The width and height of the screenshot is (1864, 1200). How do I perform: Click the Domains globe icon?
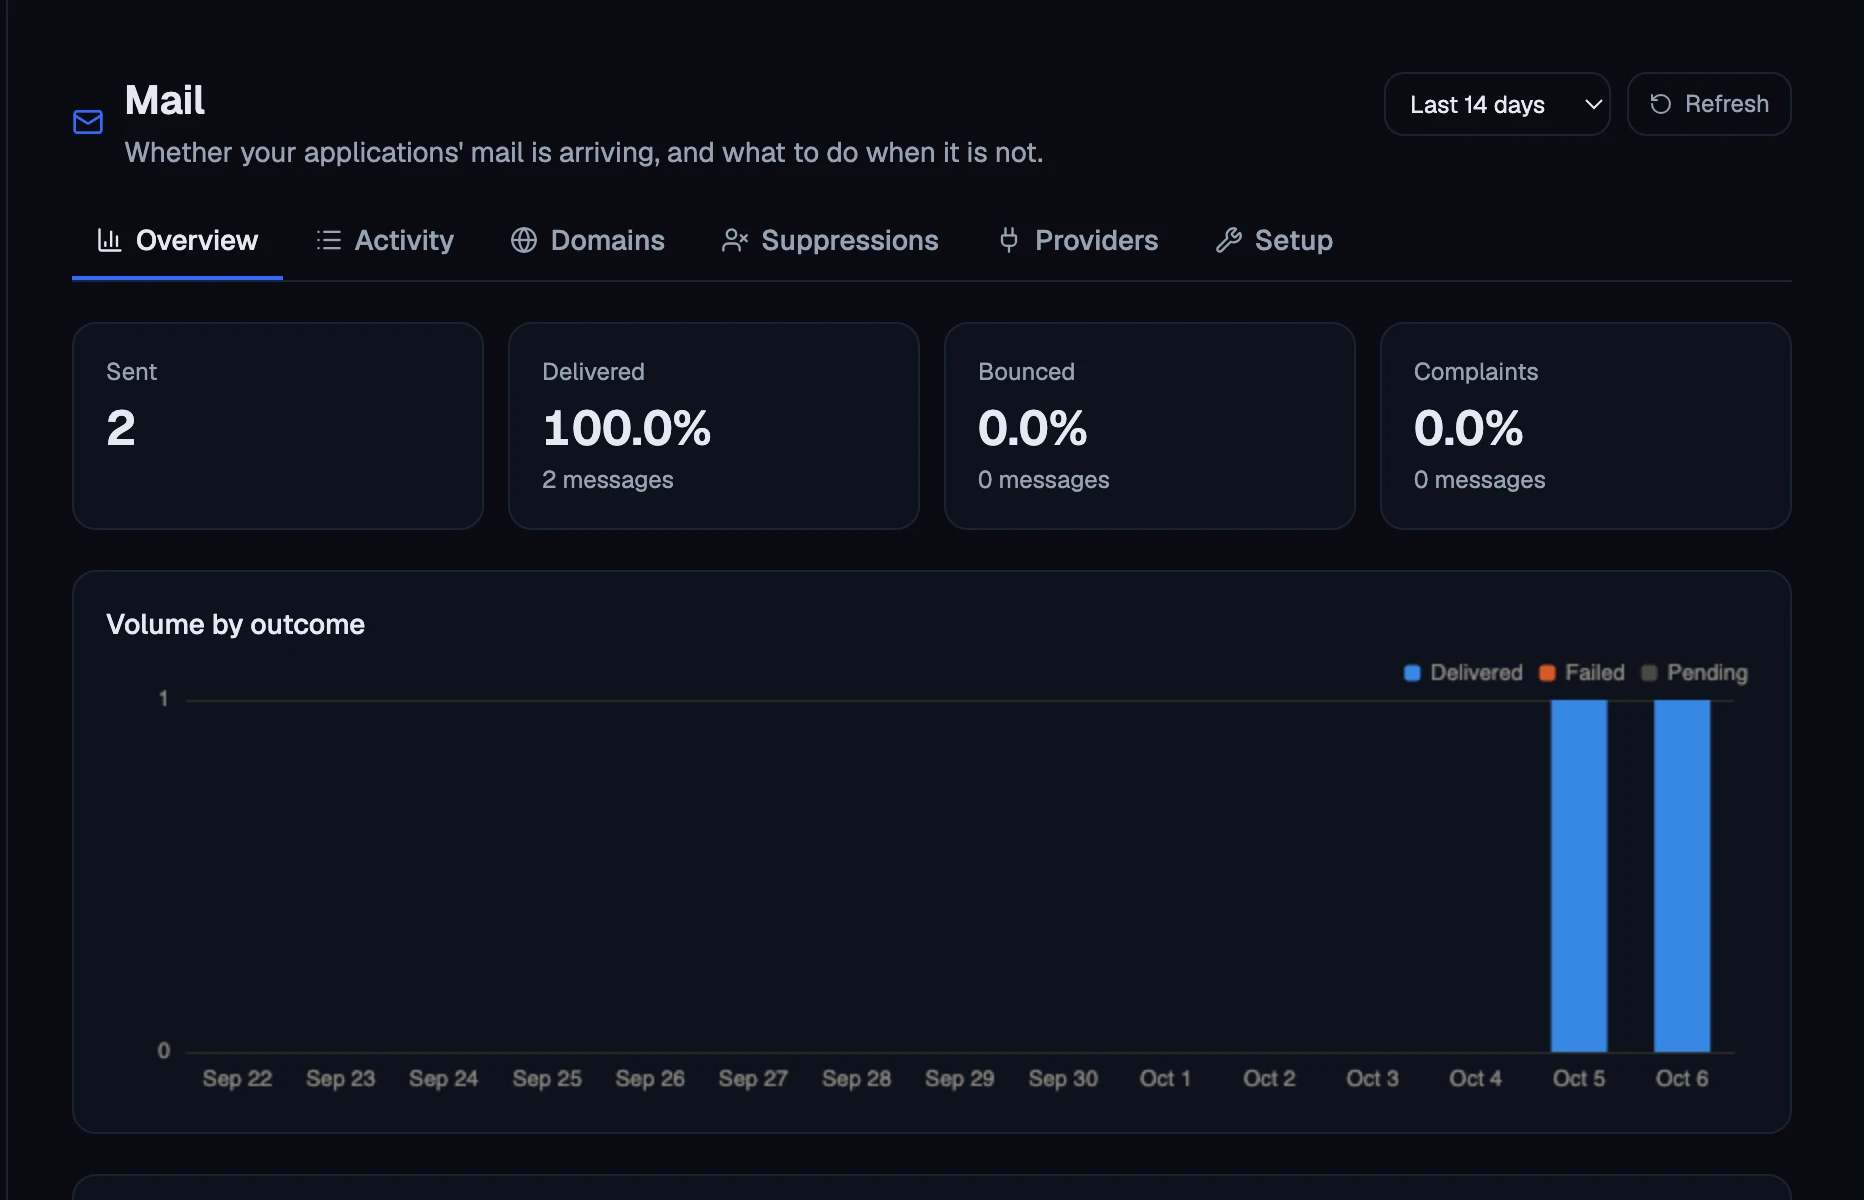[524, 240]
